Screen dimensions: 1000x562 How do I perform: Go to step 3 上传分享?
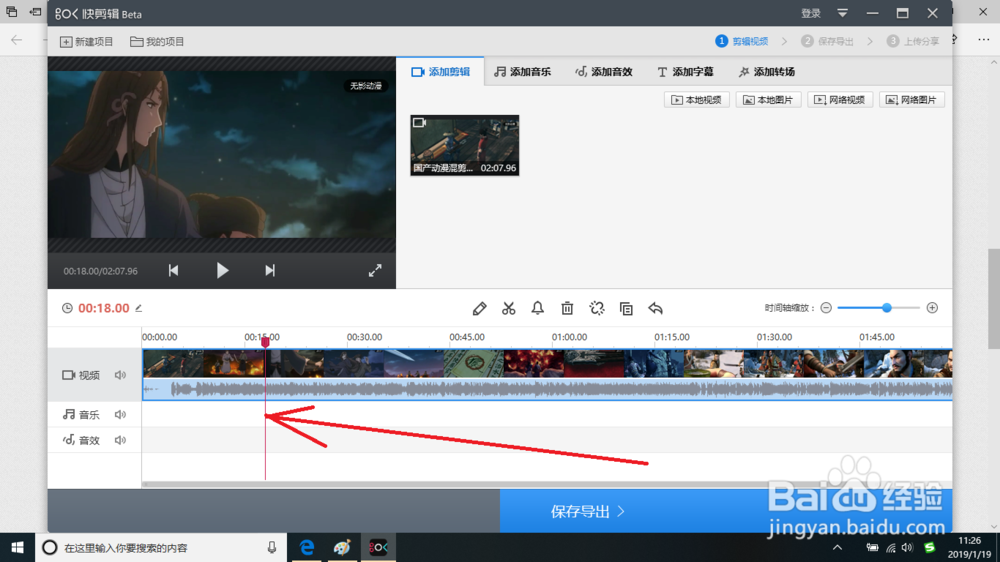point(913,41)
